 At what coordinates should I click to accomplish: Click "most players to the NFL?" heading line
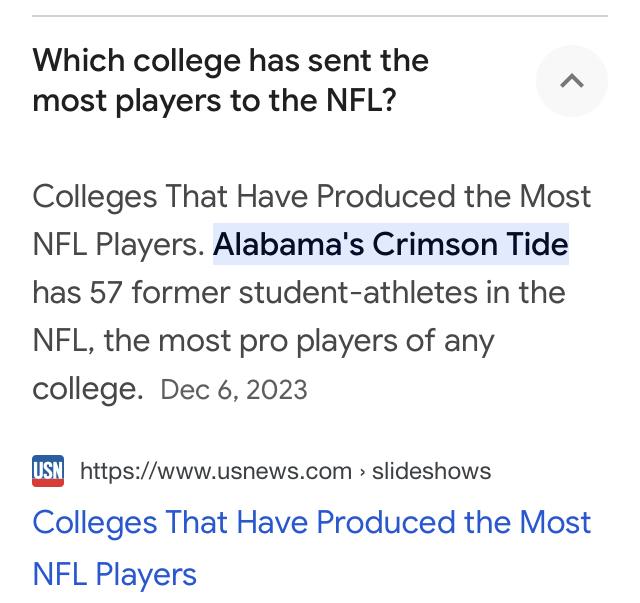214,102
